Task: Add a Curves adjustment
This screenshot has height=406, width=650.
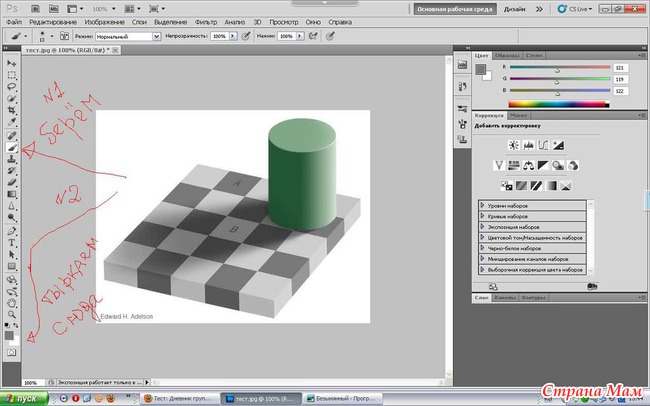Action: pos(543,145)
